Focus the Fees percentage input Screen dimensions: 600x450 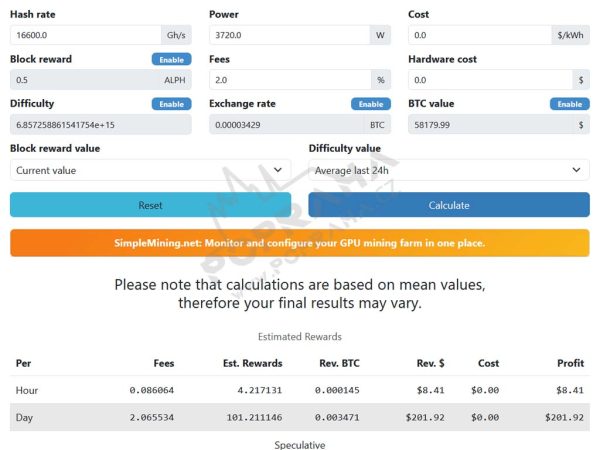tap(284, 79)
